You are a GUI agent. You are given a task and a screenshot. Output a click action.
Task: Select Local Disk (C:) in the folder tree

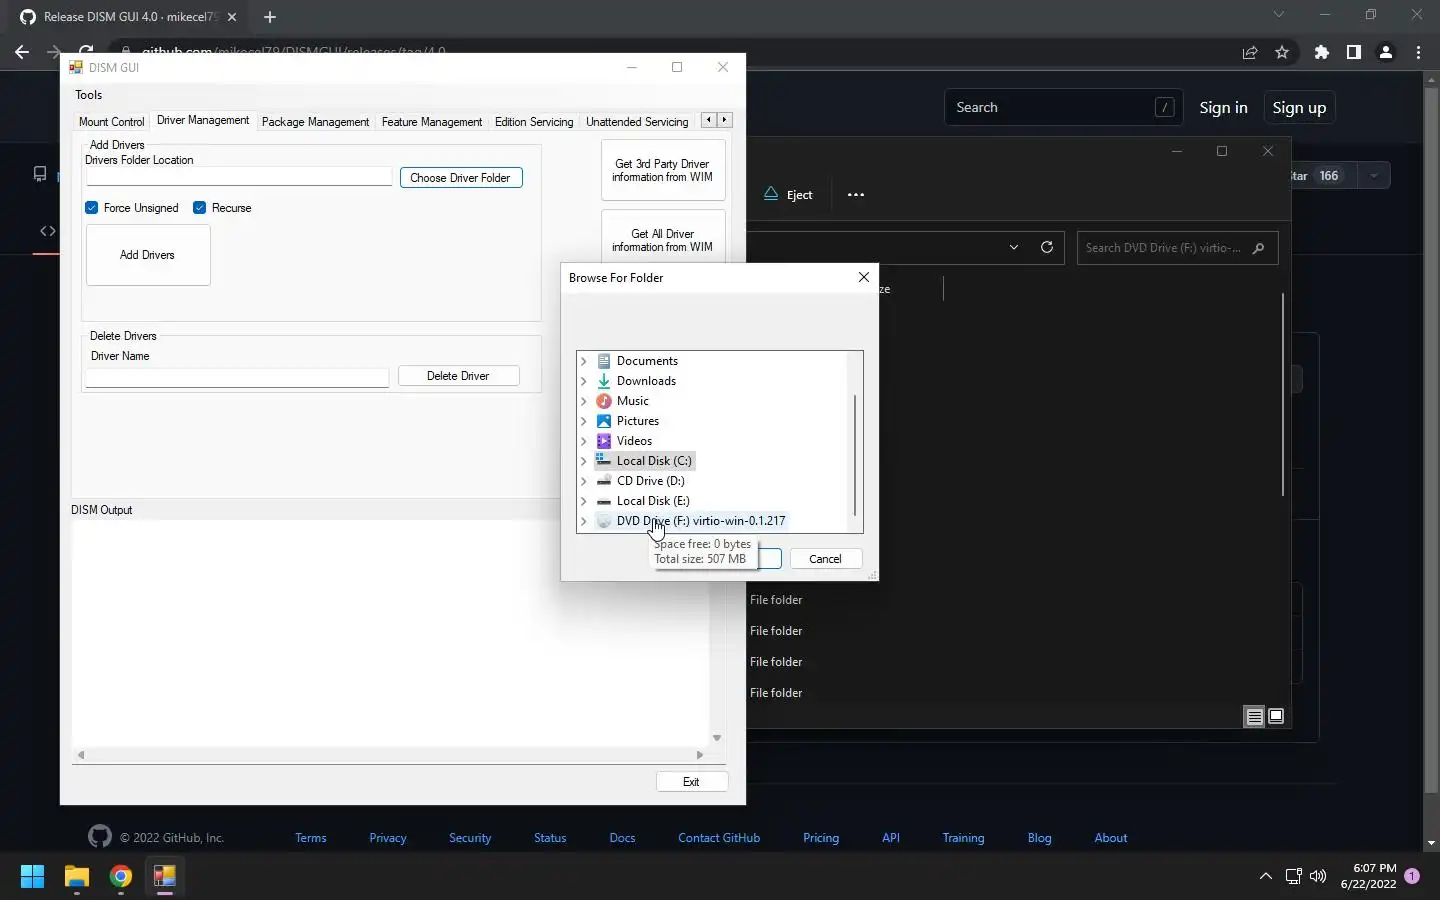tap(644, 461)
